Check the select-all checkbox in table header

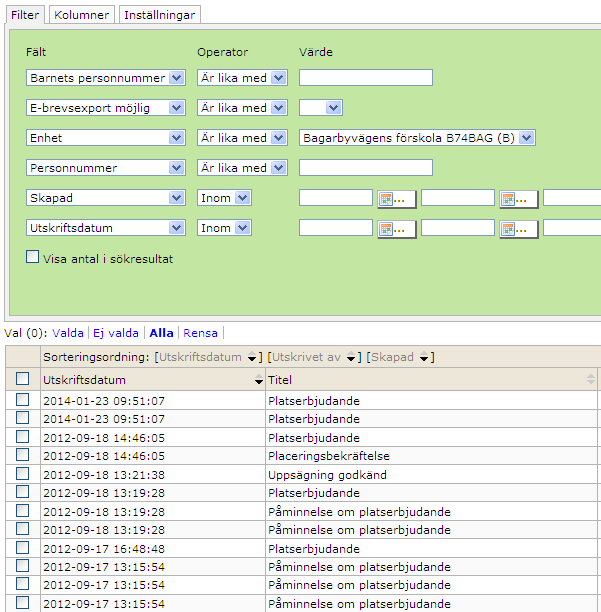click(x=23, y=379)
